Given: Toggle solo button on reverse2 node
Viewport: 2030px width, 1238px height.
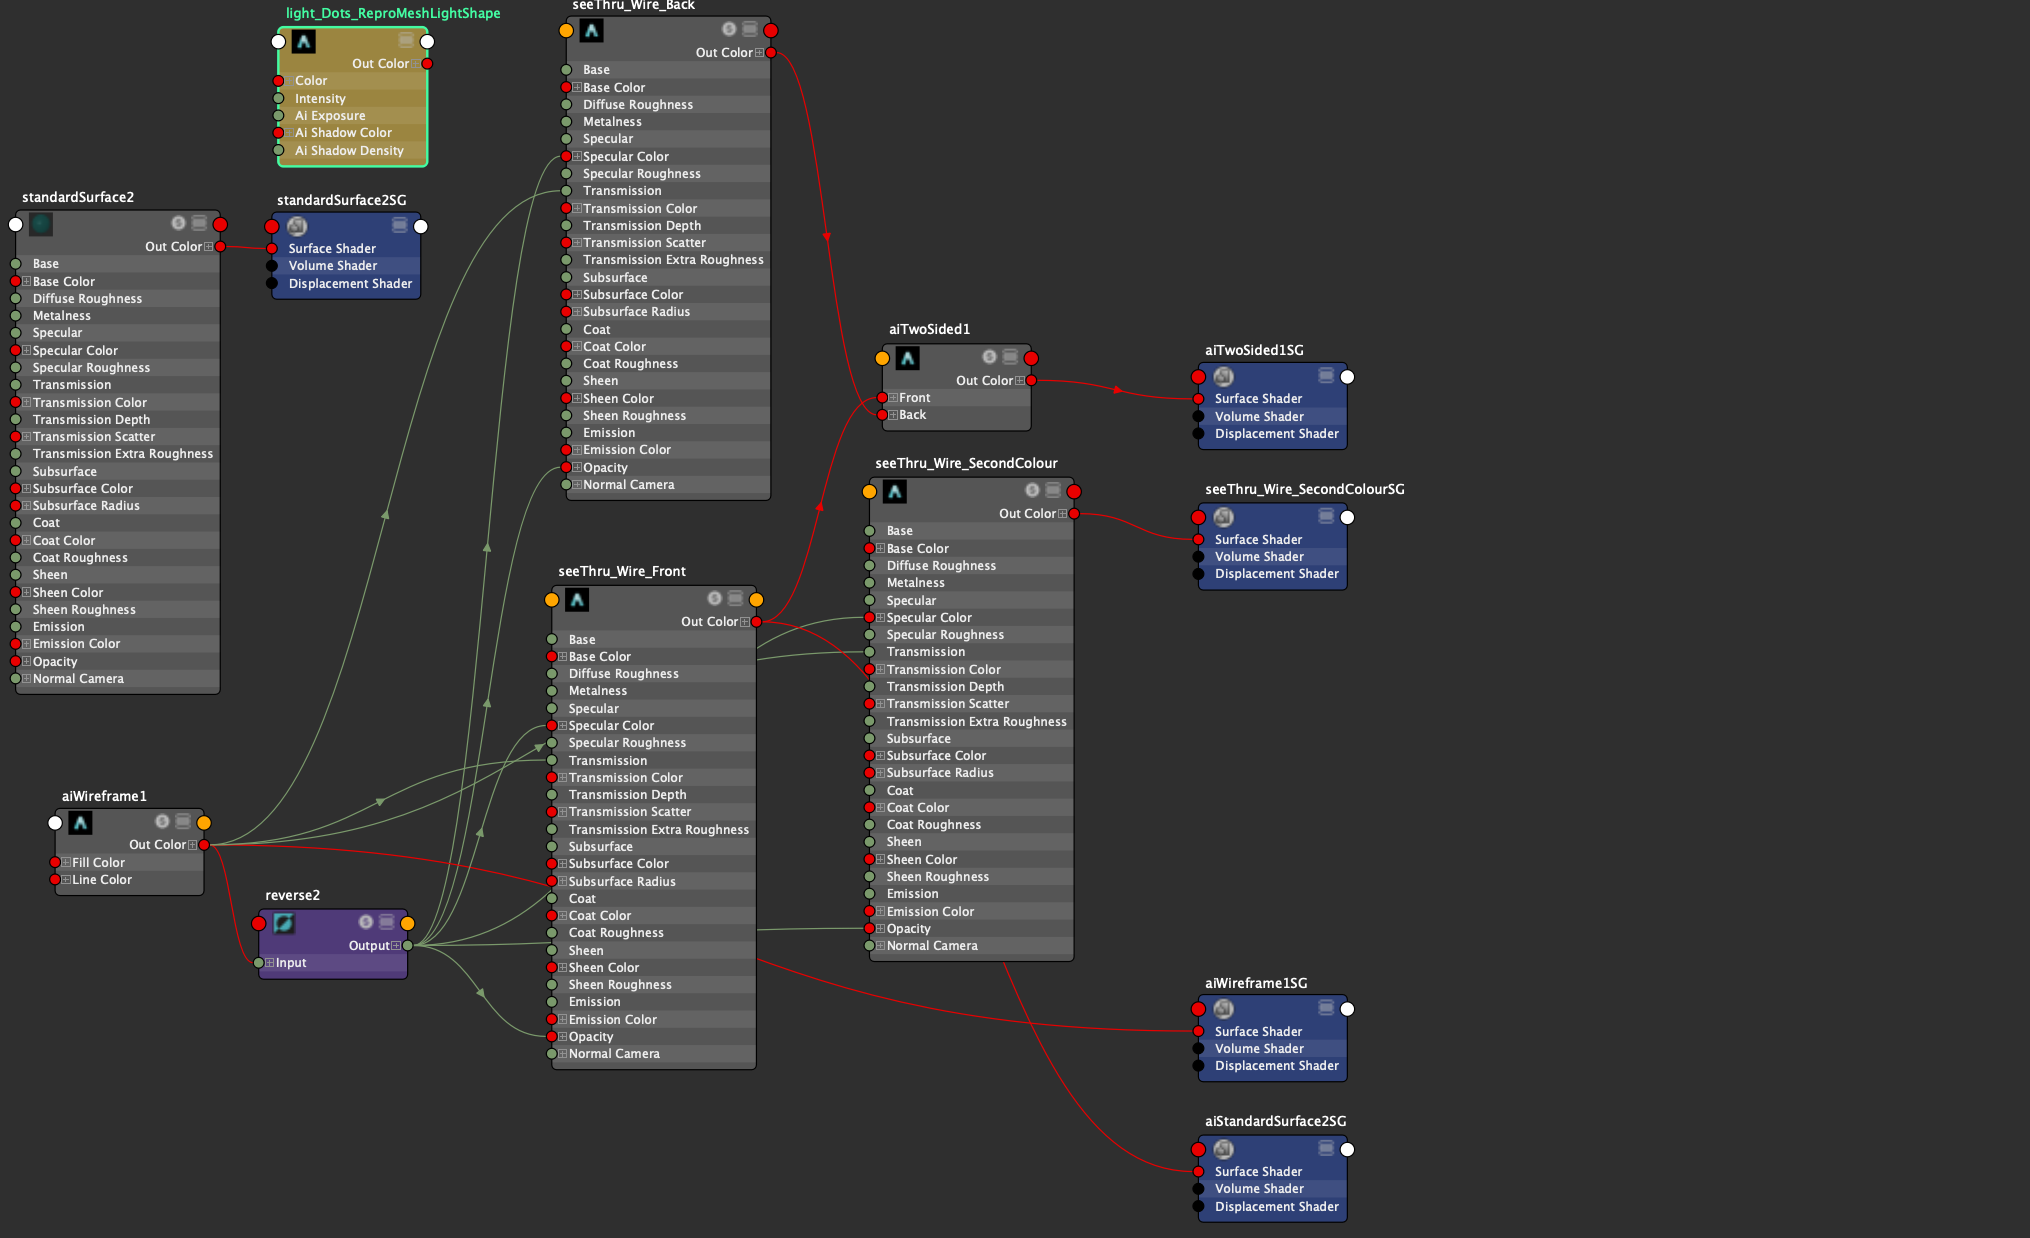Looking at the screenshot, I should pyautogui.click(x=366, y=922).
